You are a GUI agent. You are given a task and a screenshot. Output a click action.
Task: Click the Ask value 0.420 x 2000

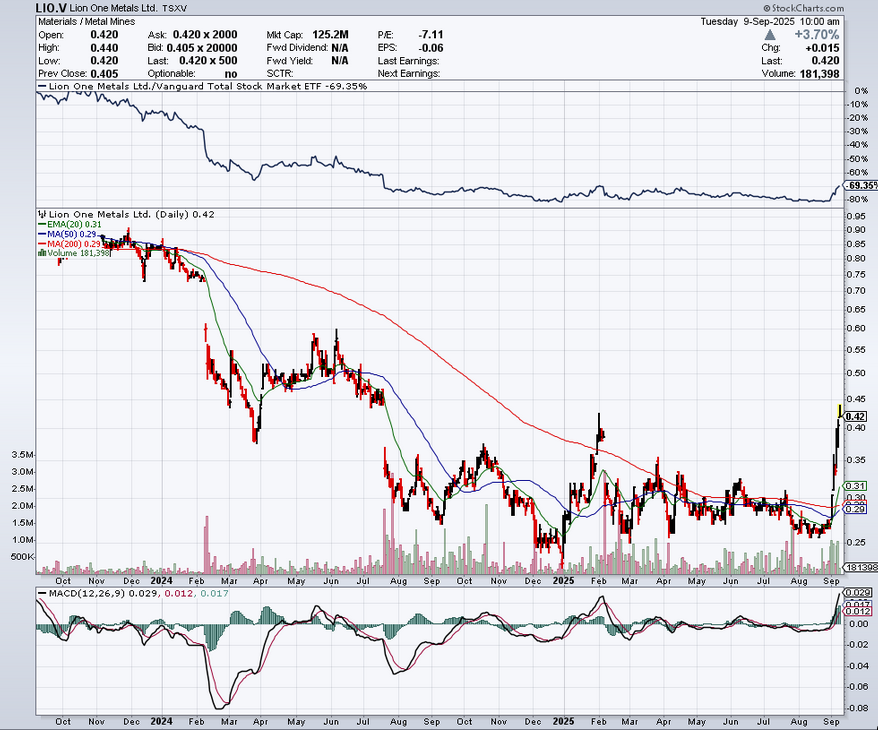pyautogui.click(x=205, y=35)
